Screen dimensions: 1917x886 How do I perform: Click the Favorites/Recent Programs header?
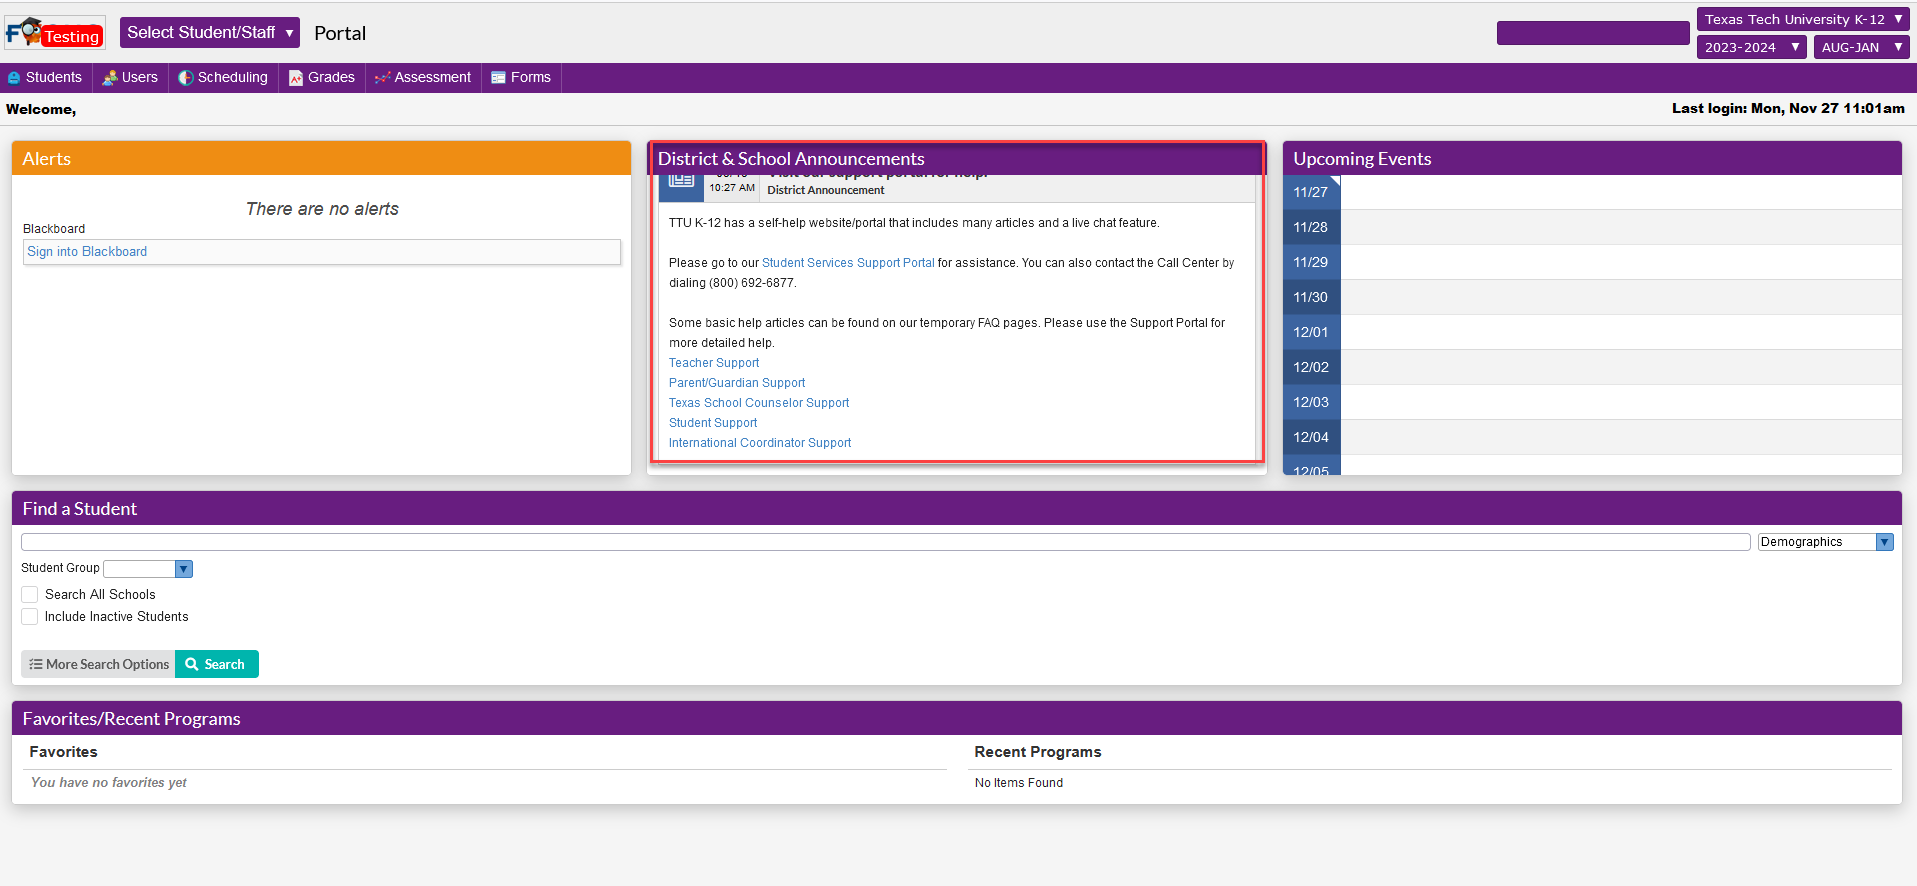coord(957,718)
